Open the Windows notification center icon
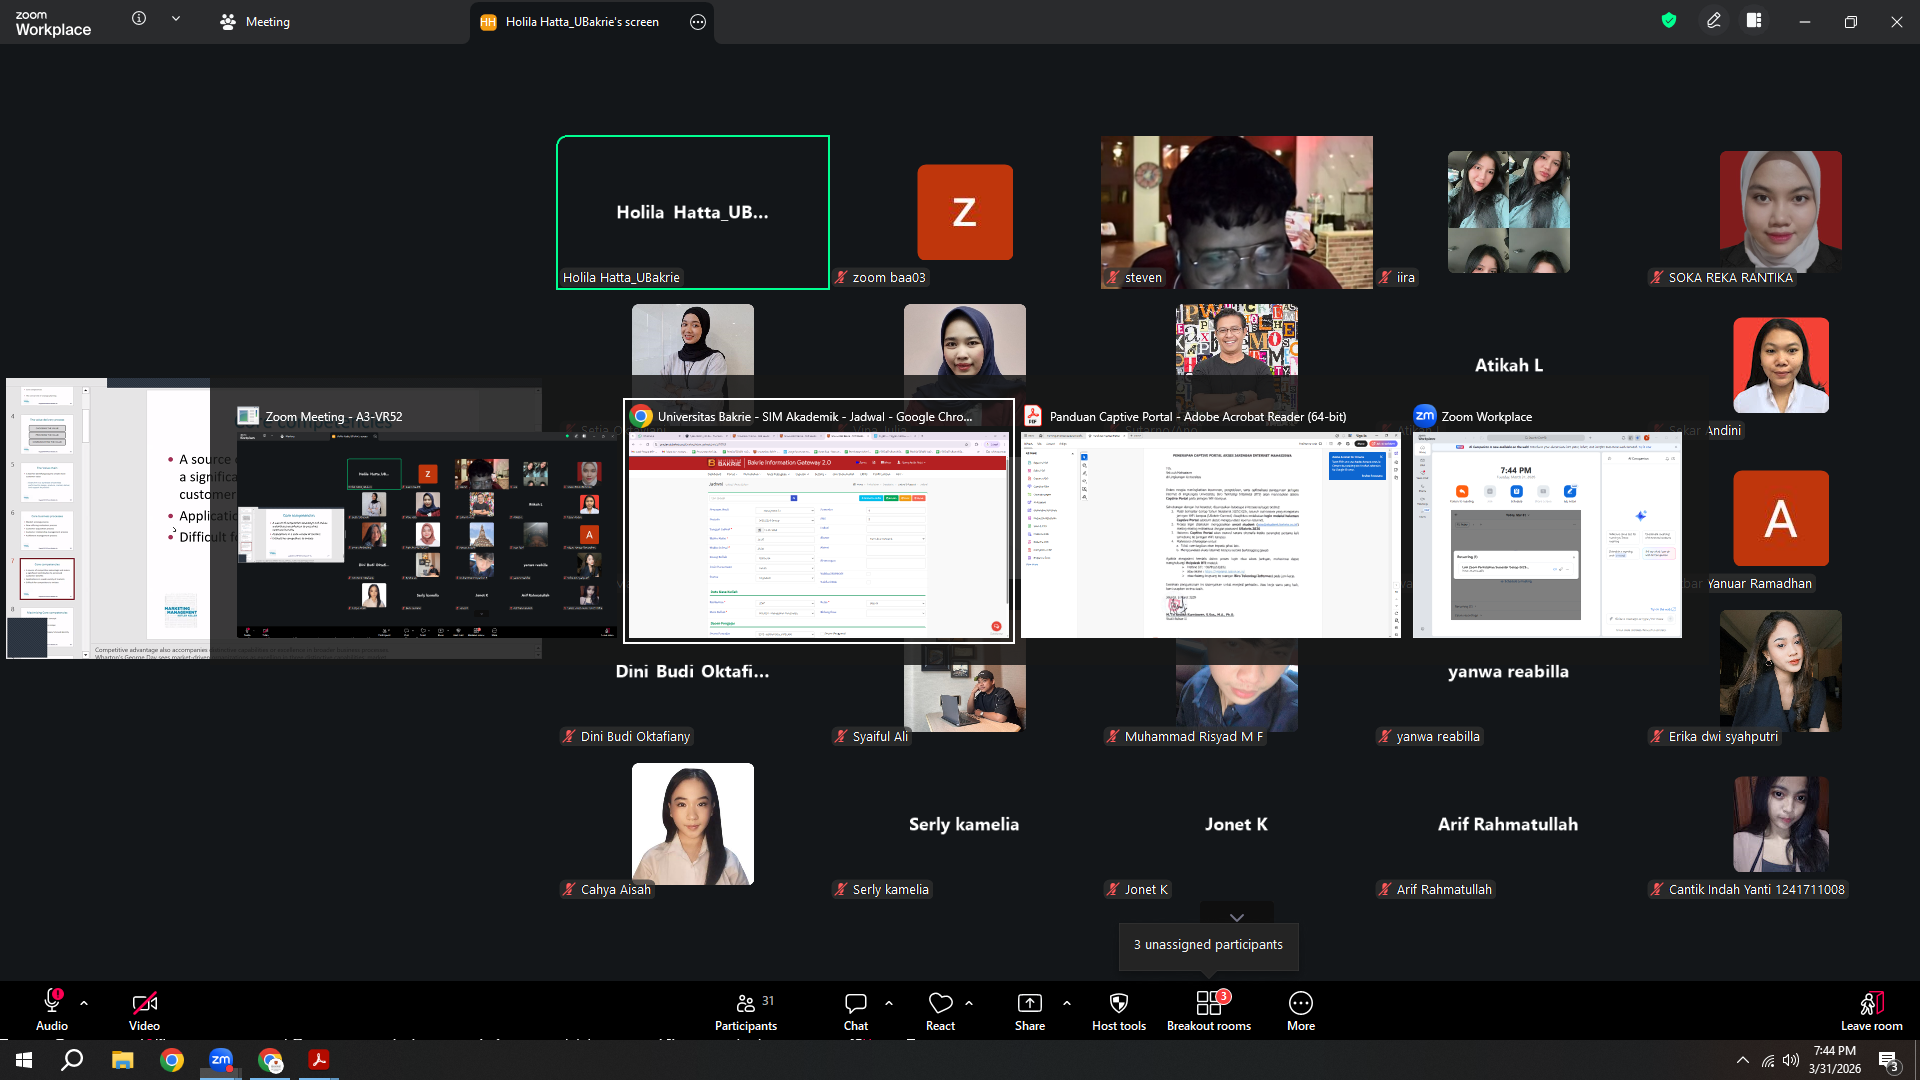1920x1080 pixels. click(x=1889, y=1061)
